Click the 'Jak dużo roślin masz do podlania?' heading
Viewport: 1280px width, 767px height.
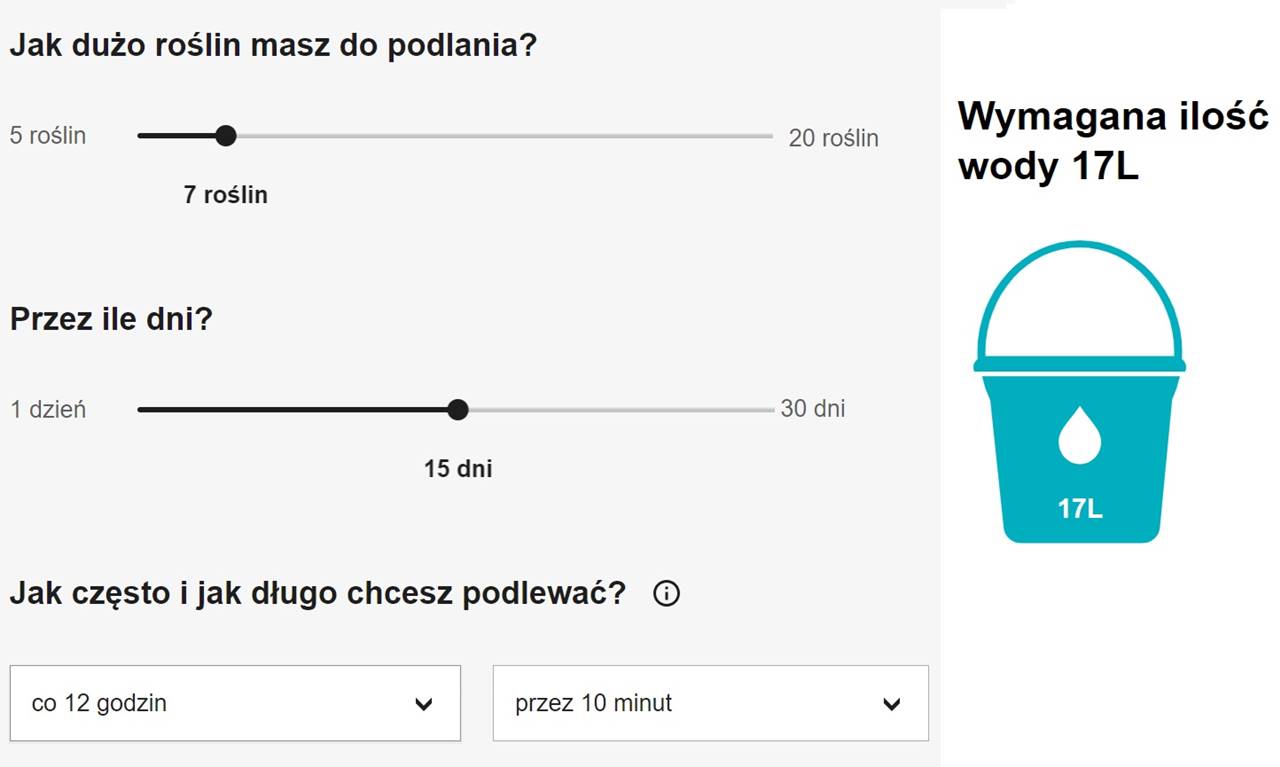[273, 44]
